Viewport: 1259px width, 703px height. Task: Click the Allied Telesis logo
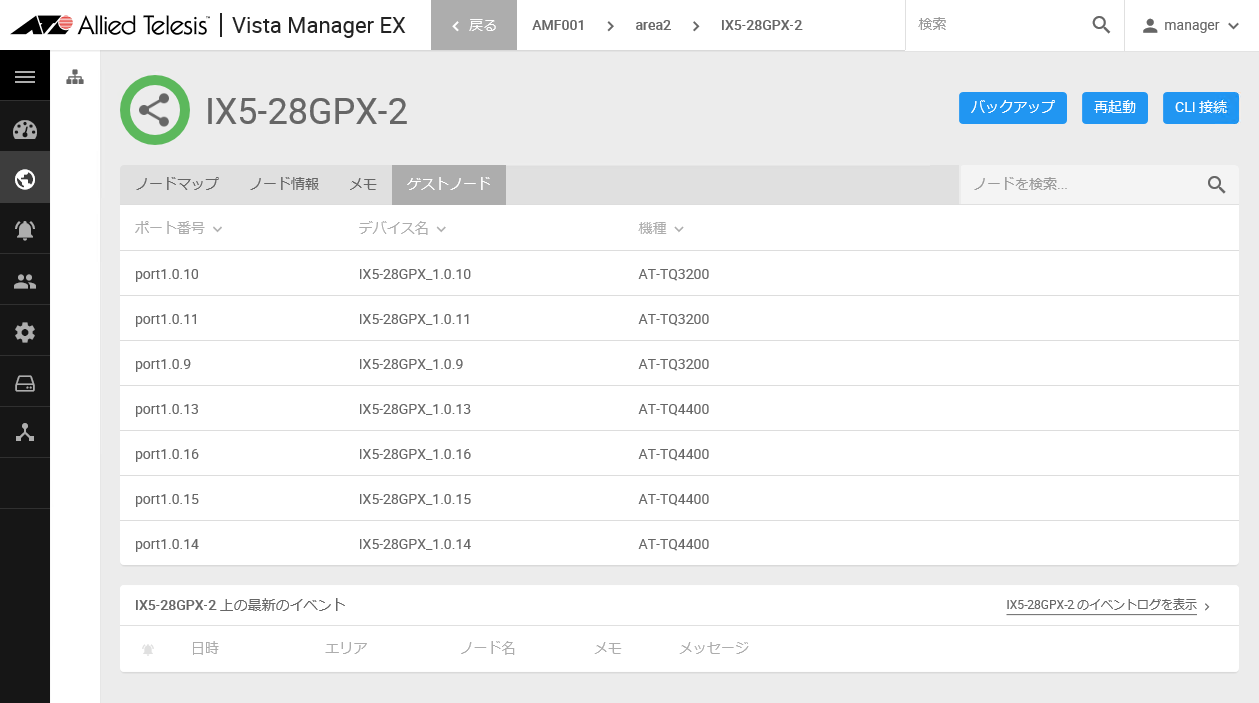click(x=110, y=25)
